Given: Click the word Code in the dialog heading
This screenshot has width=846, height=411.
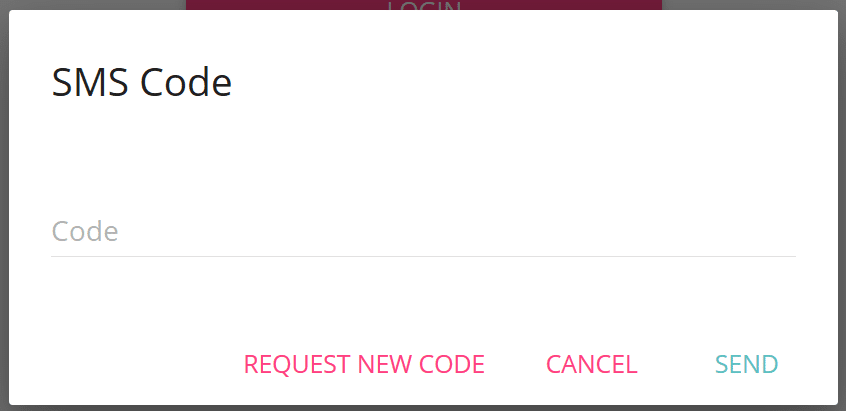Looking at the screenshot, I should [x=186, y=83].
